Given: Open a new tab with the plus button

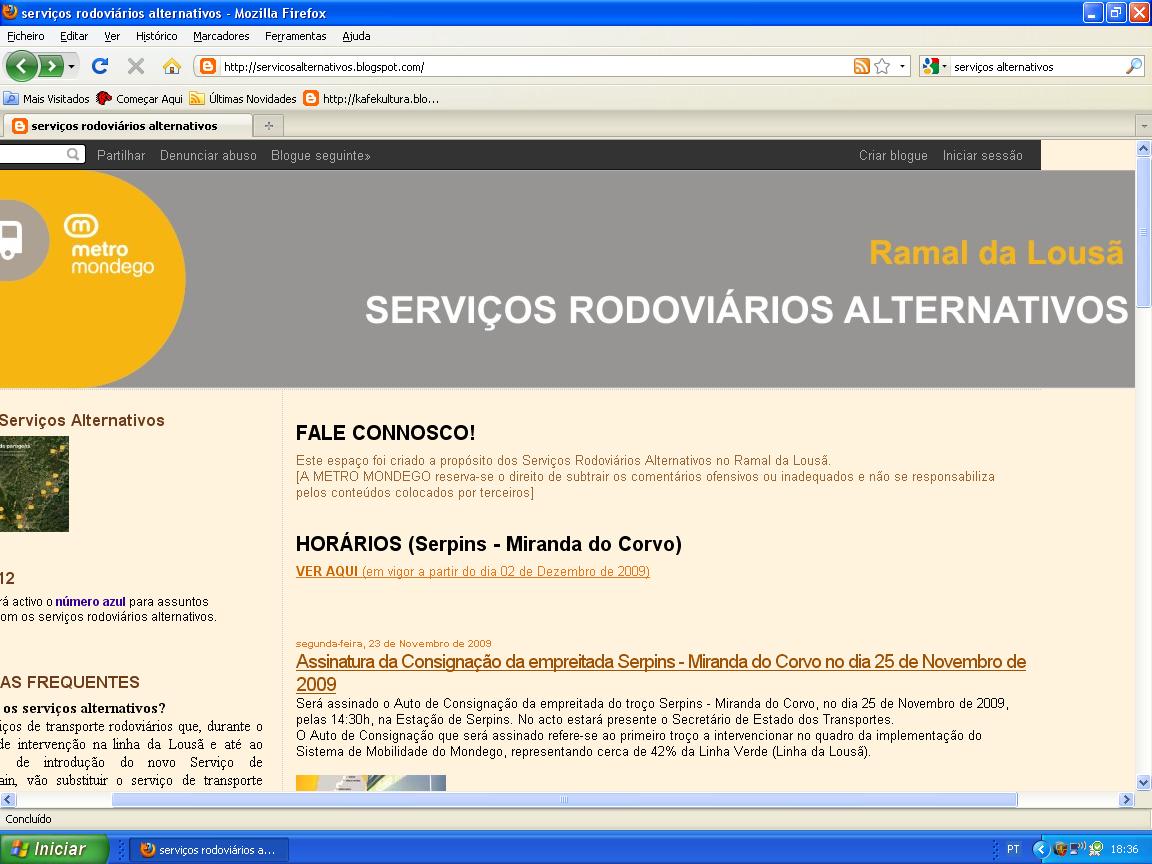Looking at the screenshot, I should pos(269,126).
